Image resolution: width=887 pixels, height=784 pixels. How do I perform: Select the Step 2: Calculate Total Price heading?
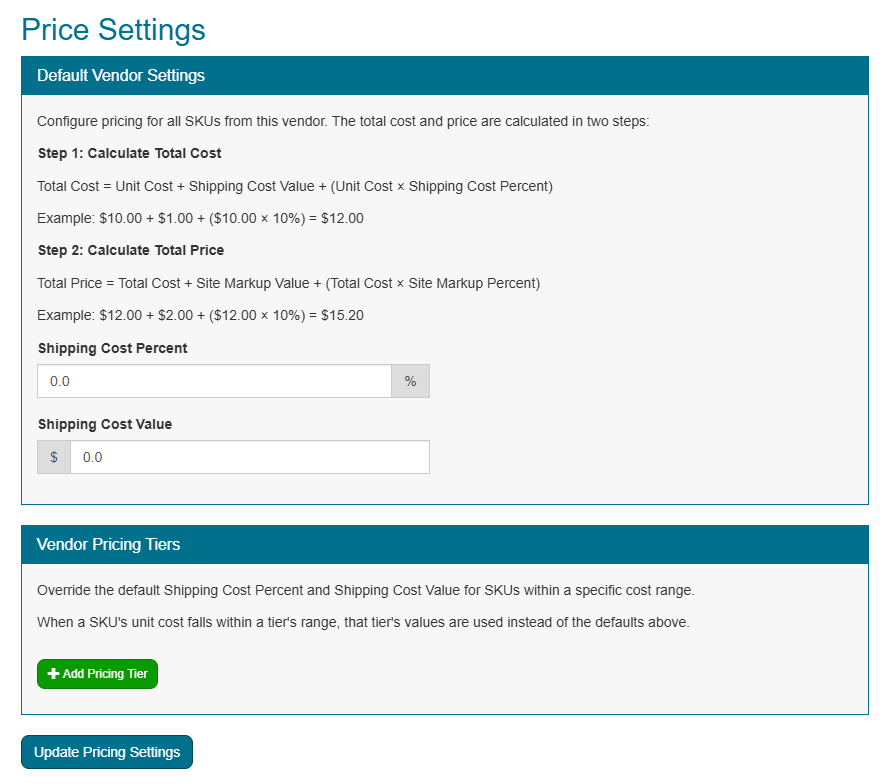[x=131, y=250]
